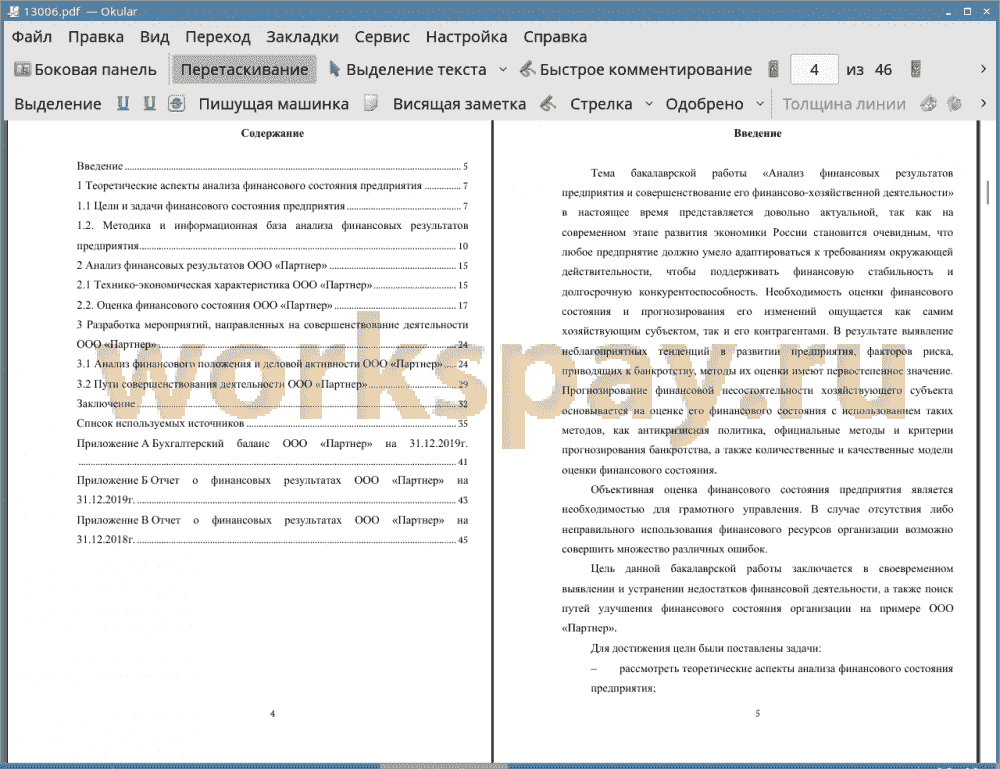This screenshot has height=769, width=1000.
Task: Toggle the Боковая панель sidebar button
Action: (85, 70)
